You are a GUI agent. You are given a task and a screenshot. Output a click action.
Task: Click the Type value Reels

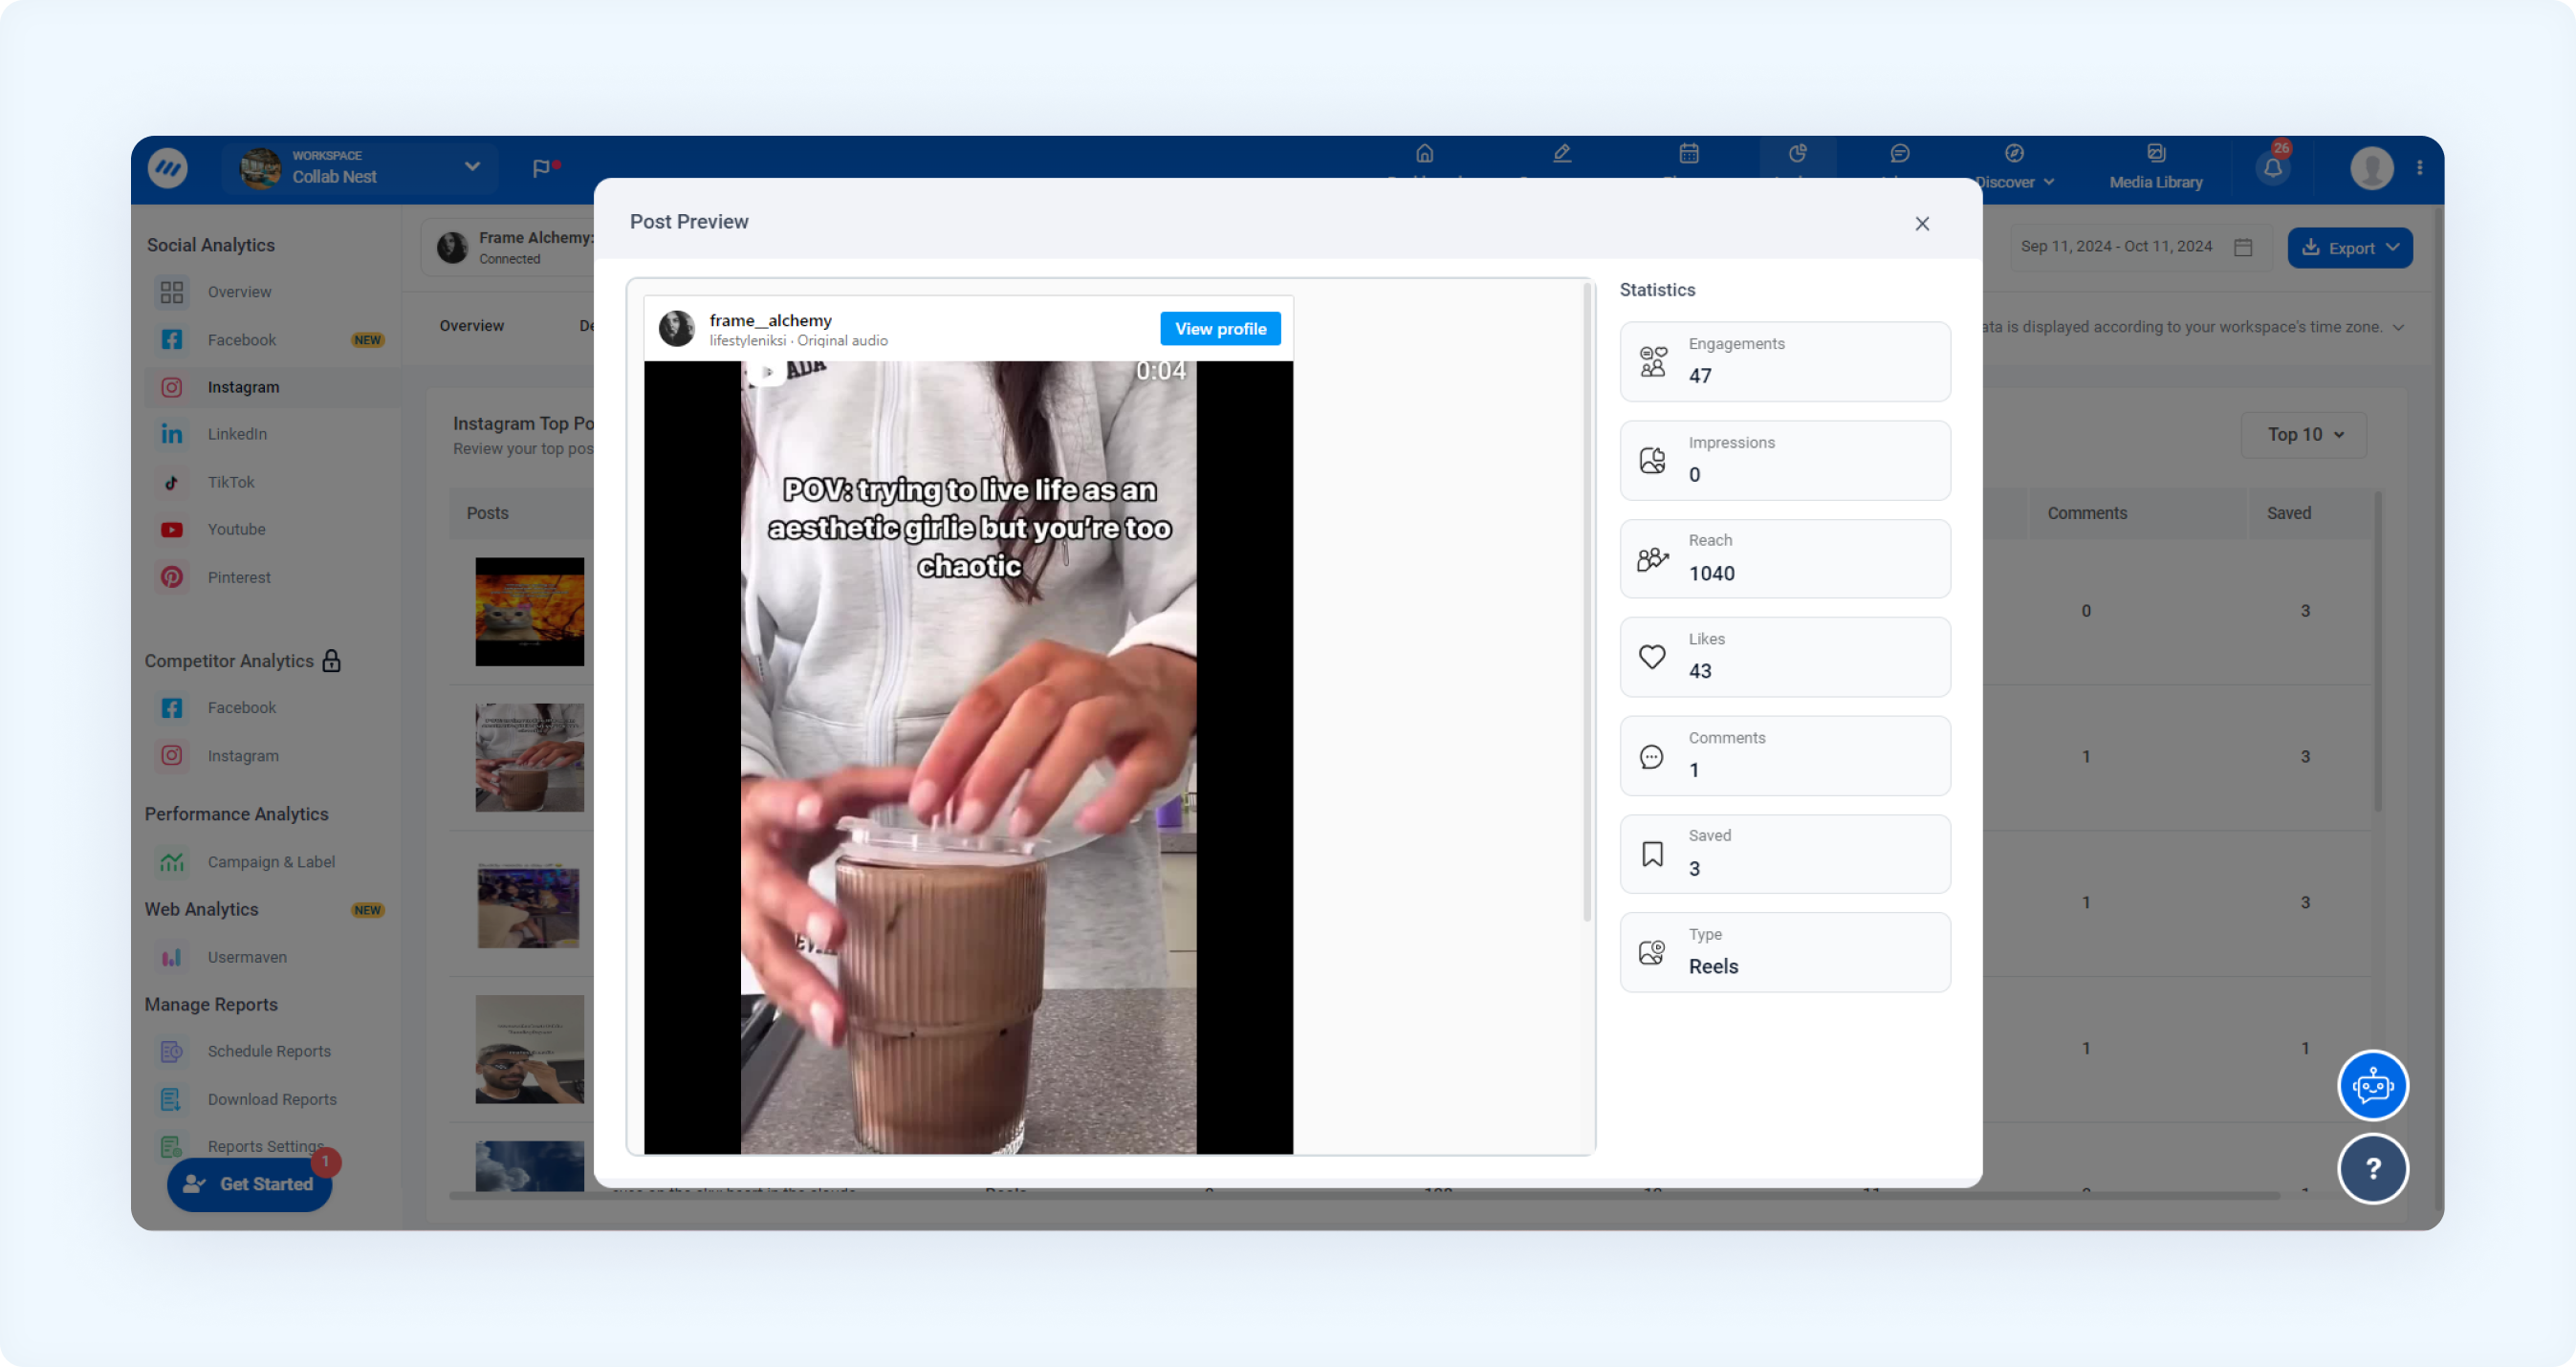[1713, 967]
